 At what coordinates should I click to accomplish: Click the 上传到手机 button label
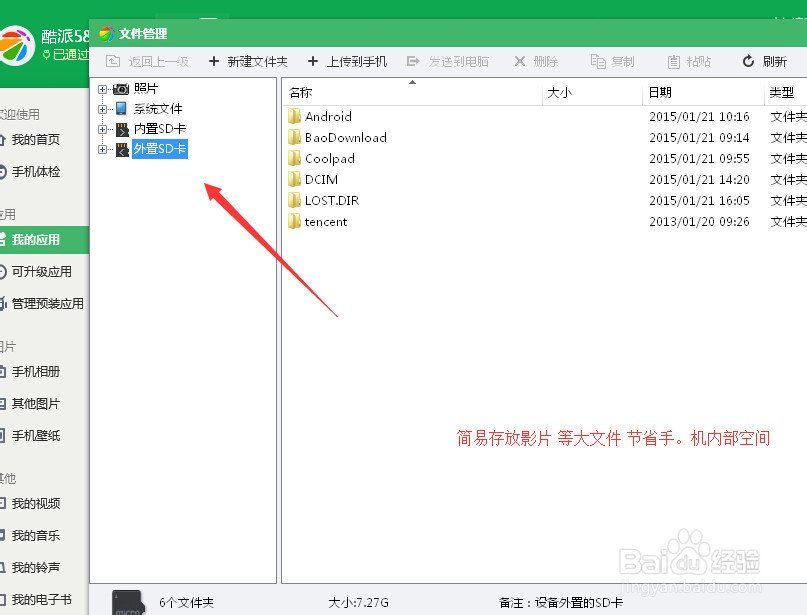pos(357,62)
